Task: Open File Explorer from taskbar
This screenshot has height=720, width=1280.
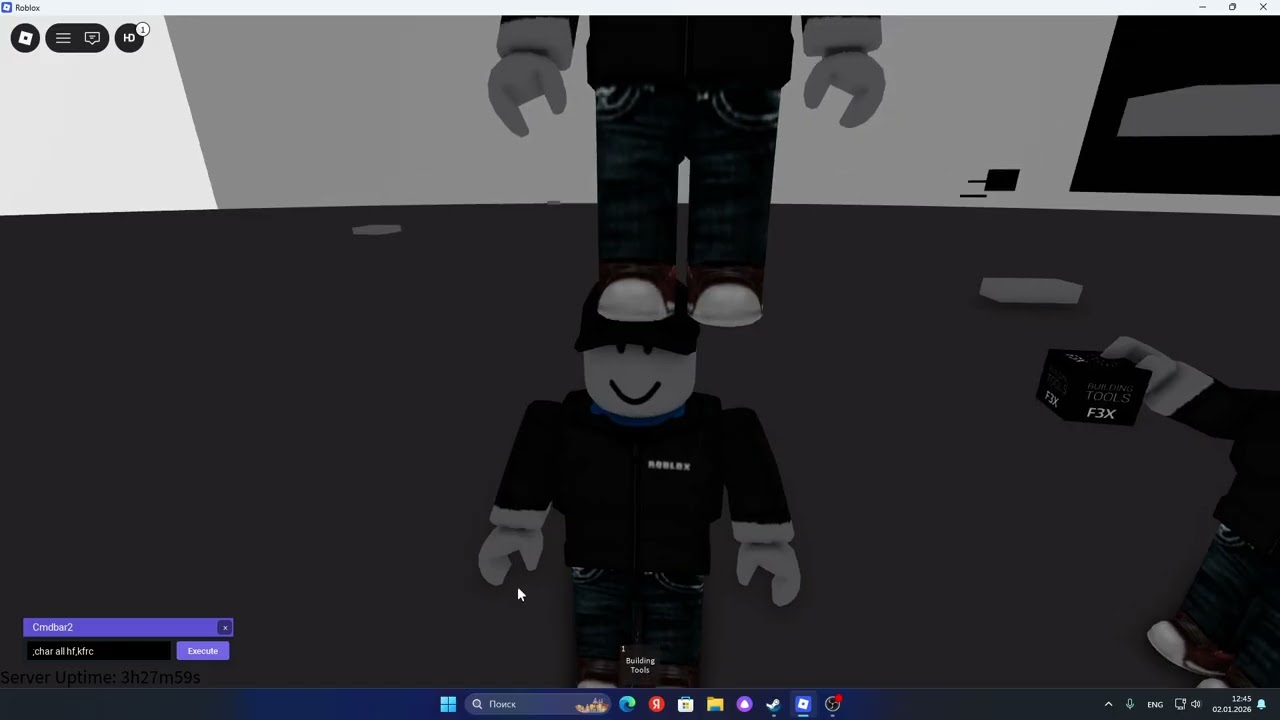Action: [715, 704]
